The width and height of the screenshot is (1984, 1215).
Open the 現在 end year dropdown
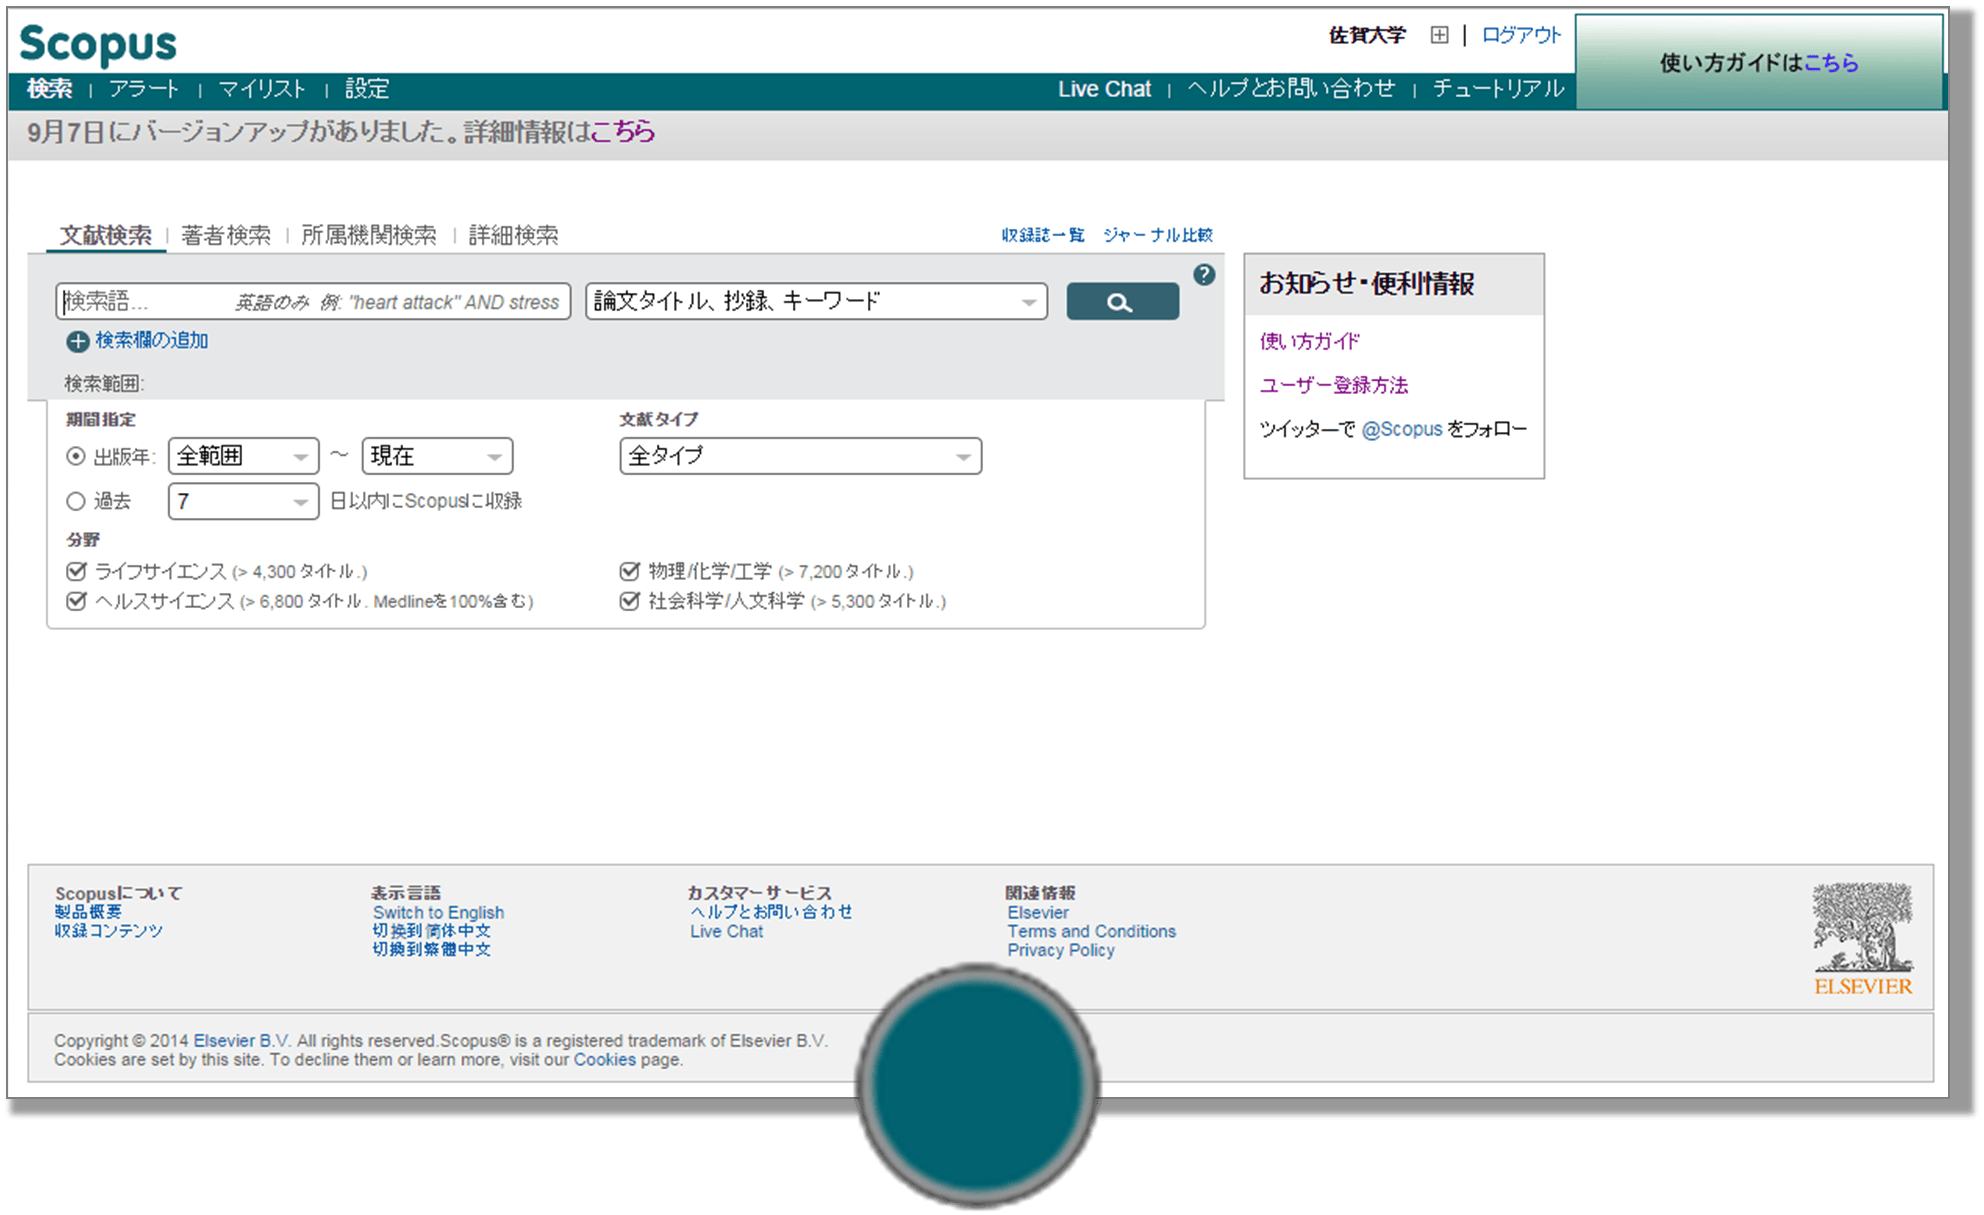click(437, 456)
